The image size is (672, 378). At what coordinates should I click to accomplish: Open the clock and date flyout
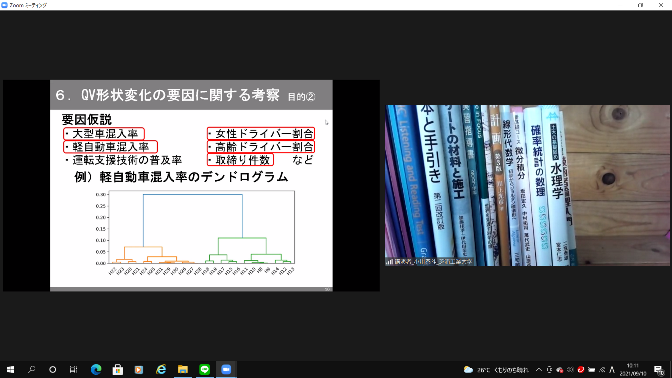(x=633, y=369)
